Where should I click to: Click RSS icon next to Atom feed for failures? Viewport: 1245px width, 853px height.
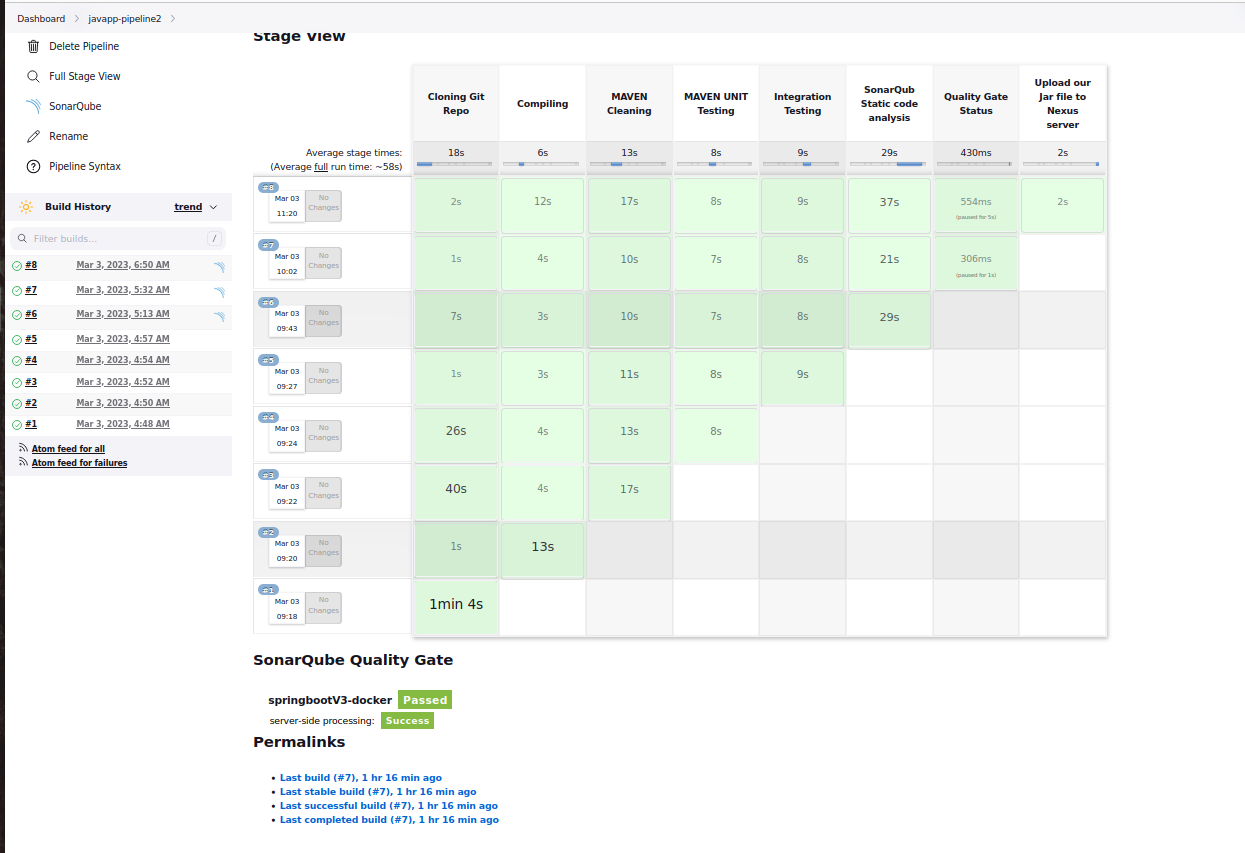click(x=23, y=463)
